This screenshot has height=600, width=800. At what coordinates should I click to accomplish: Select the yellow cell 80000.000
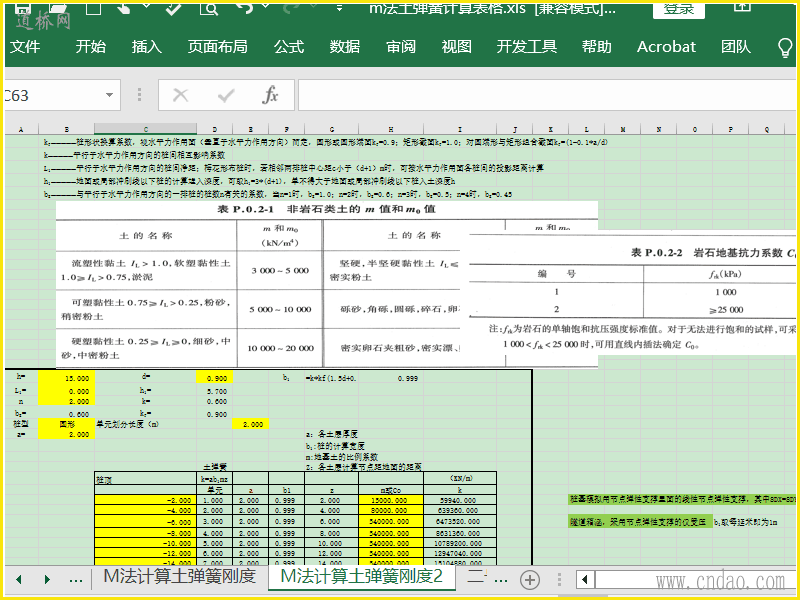391,510
